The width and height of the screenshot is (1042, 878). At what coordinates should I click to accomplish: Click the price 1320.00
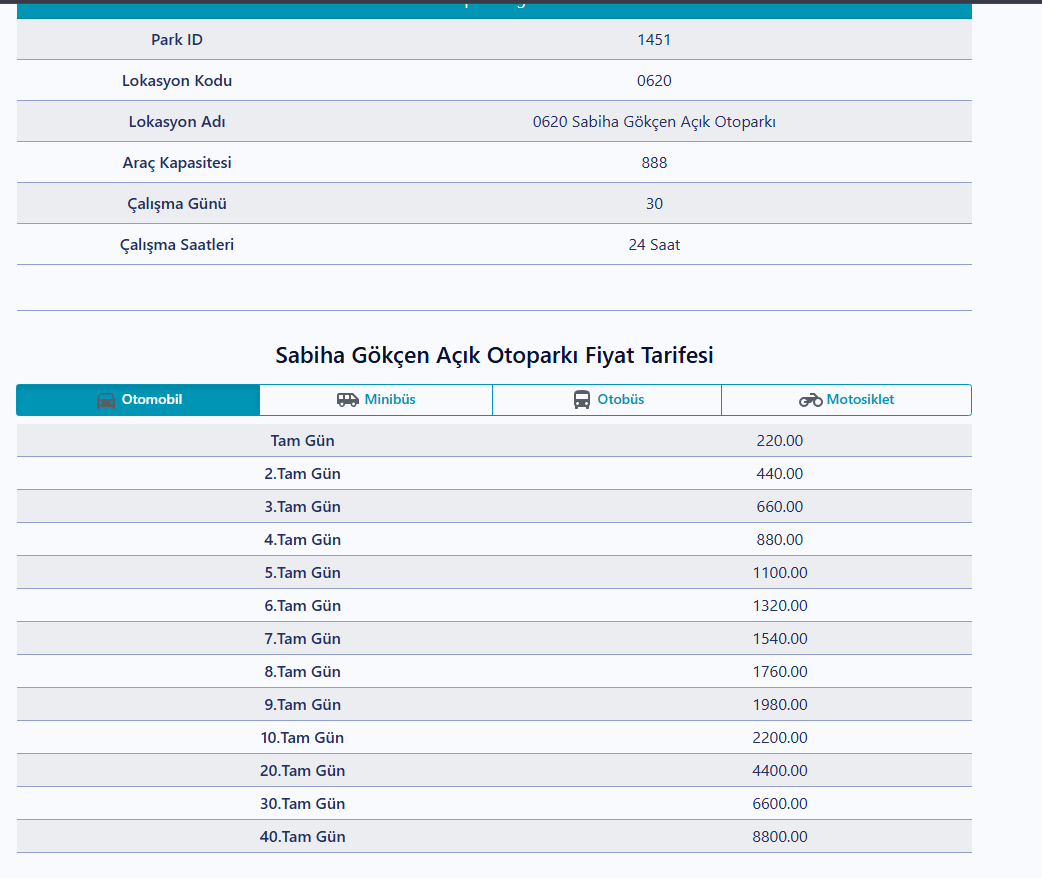coord(780,606)
